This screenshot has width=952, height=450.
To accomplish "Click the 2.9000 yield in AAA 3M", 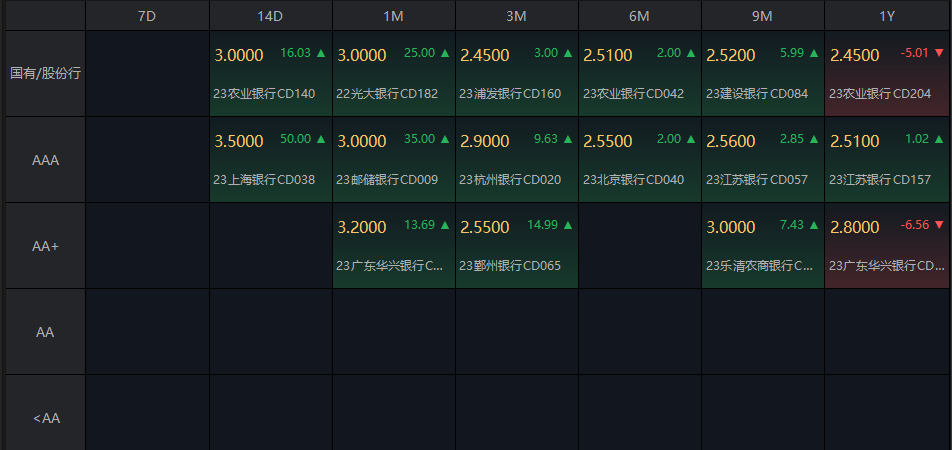I will [x=484, y=141].
